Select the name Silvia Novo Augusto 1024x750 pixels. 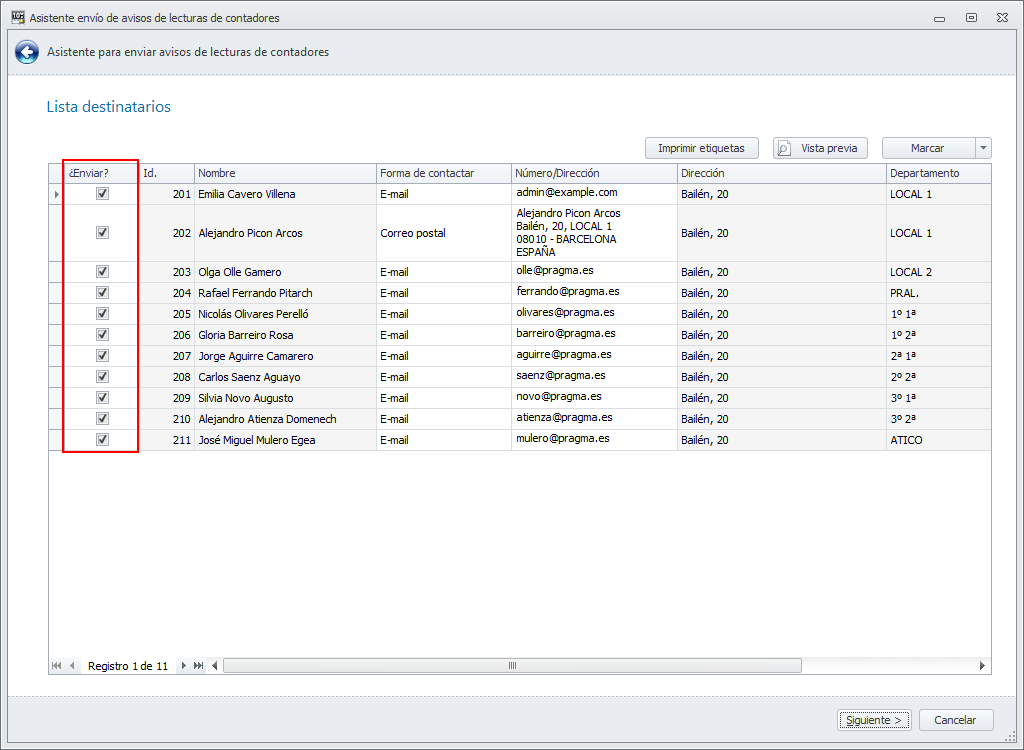click(246, 398)
